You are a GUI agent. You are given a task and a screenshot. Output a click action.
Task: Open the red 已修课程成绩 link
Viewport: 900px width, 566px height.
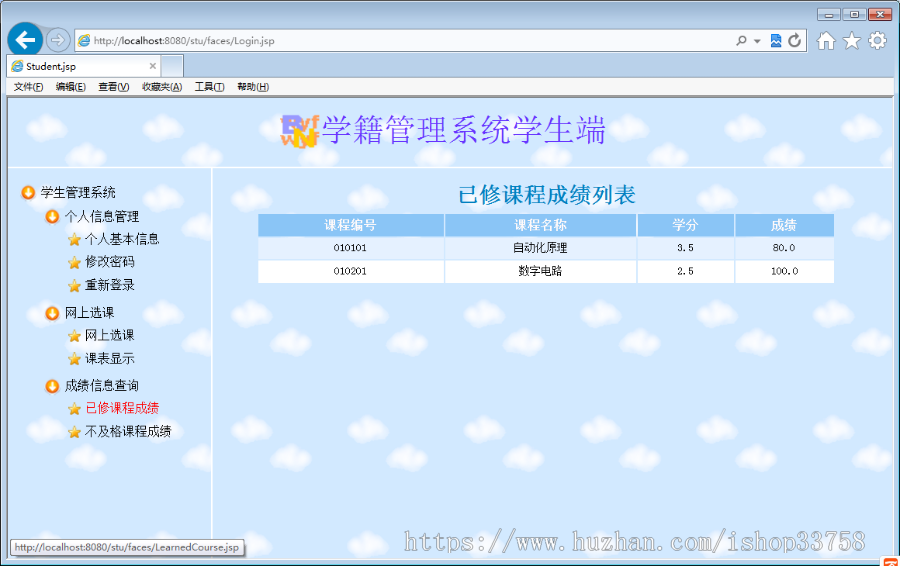[x=122, y=408]
